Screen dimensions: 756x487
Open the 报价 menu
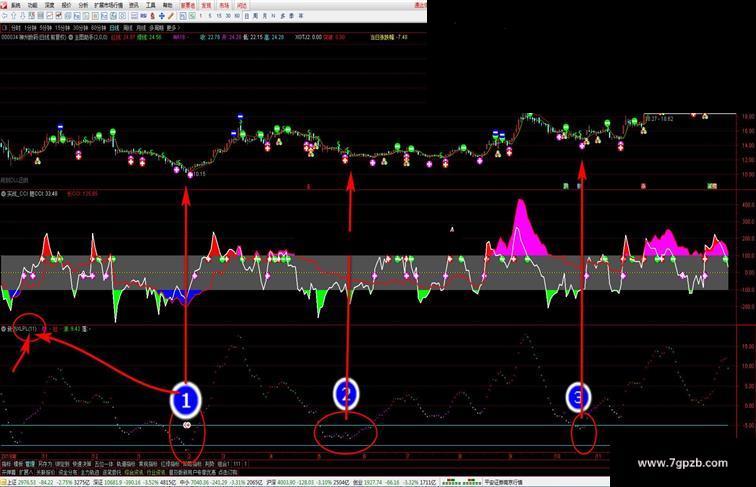67,5
